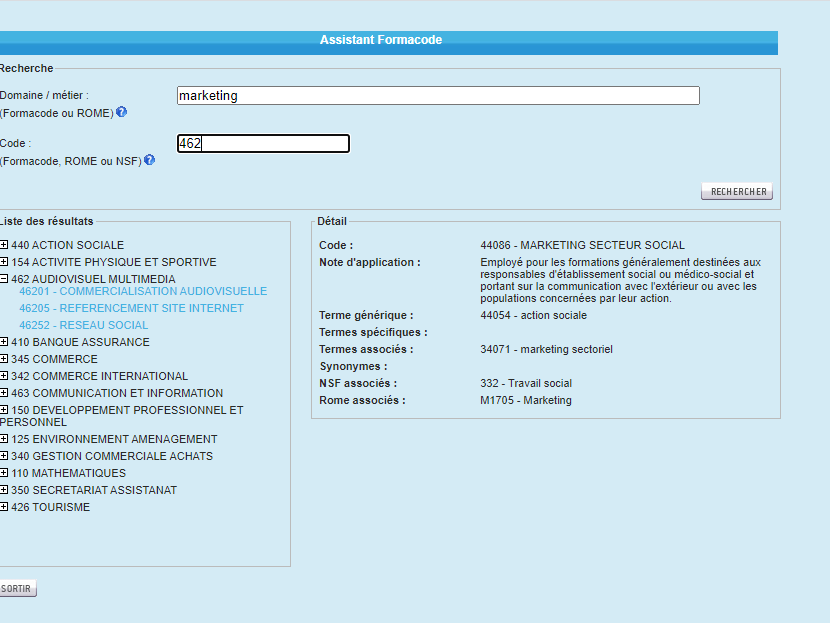Expand 463 COMMUNICATION ET INFORMATION node
The height and width of the screenshot is (623, 830).
click(x=4, y=392)
